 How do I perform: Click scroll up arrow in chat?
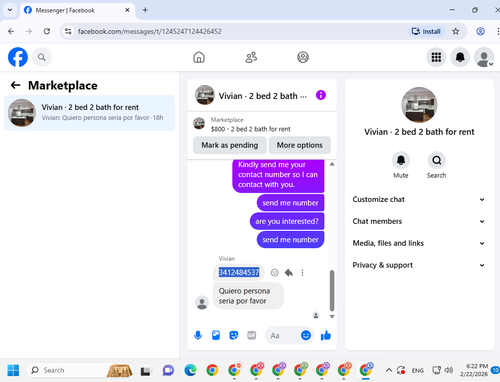(x=332, y=164)
